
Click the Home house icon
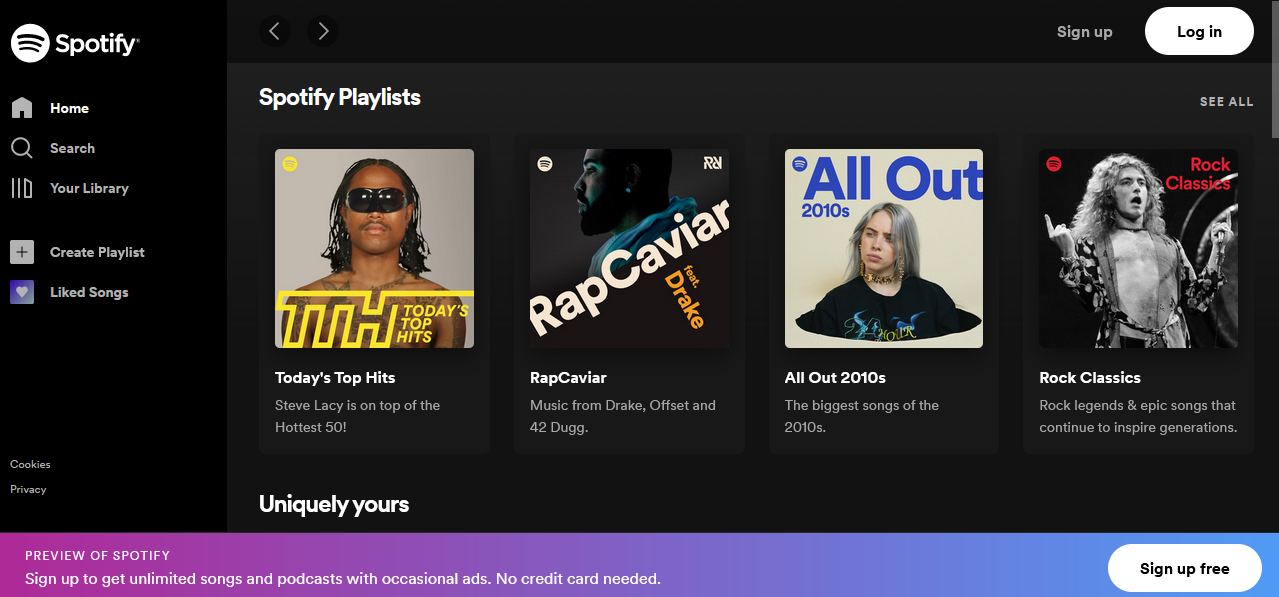[x=22, y=108]
